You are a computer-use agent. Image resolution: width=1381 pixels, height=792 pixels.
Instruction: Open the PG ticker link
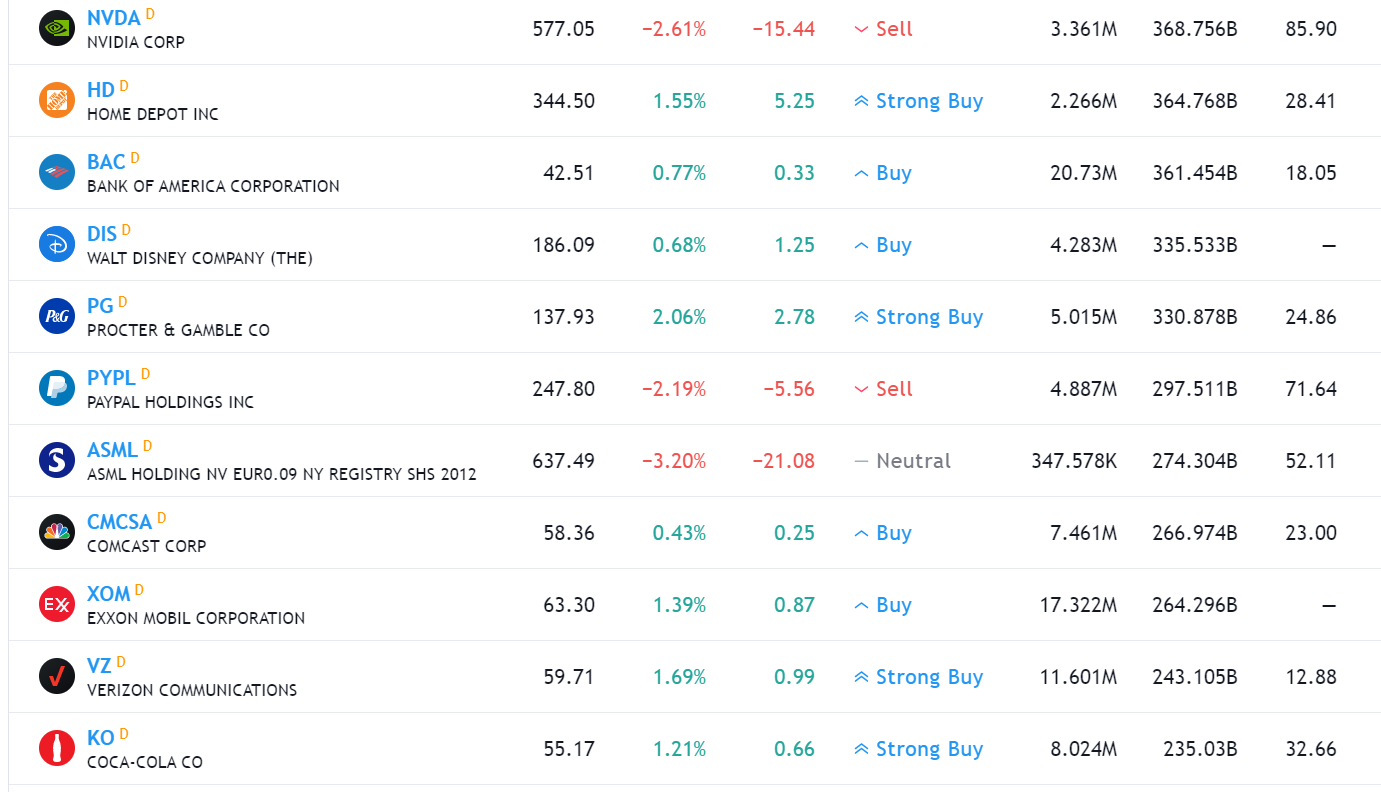coord(100,306)
